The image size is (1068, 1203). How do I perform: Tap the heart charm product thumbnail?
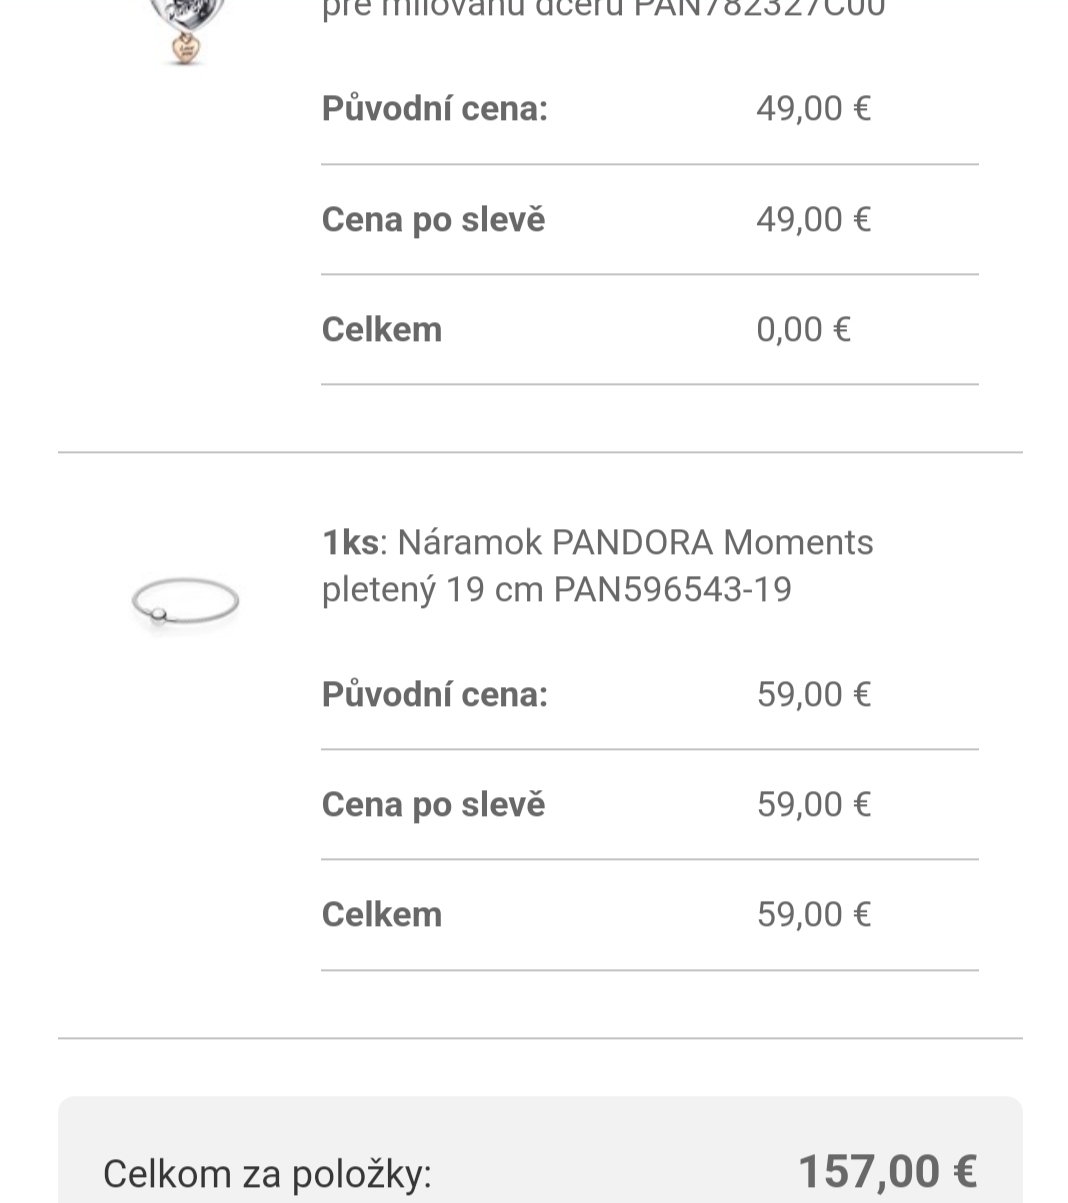point(185,32)
